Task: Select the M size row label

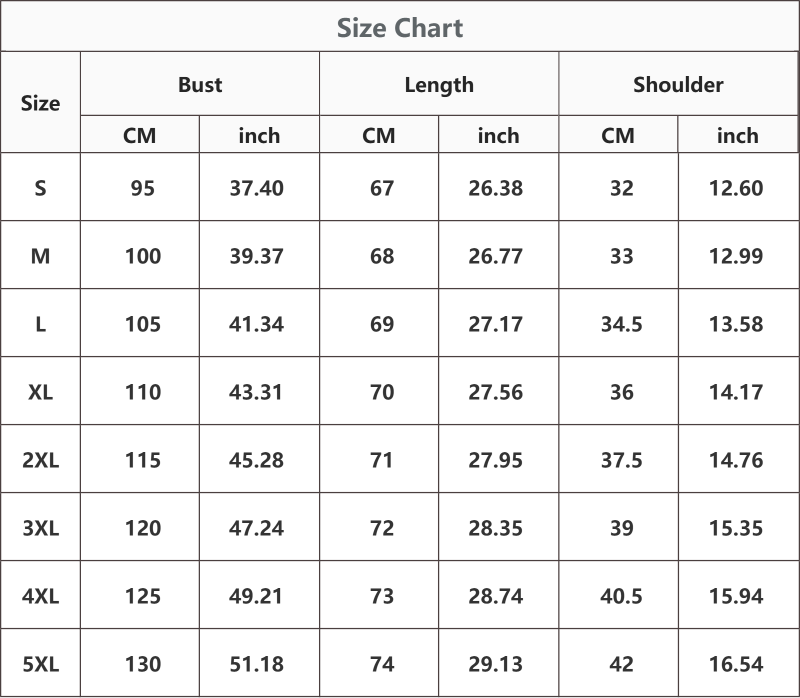Action: [40, 256]
